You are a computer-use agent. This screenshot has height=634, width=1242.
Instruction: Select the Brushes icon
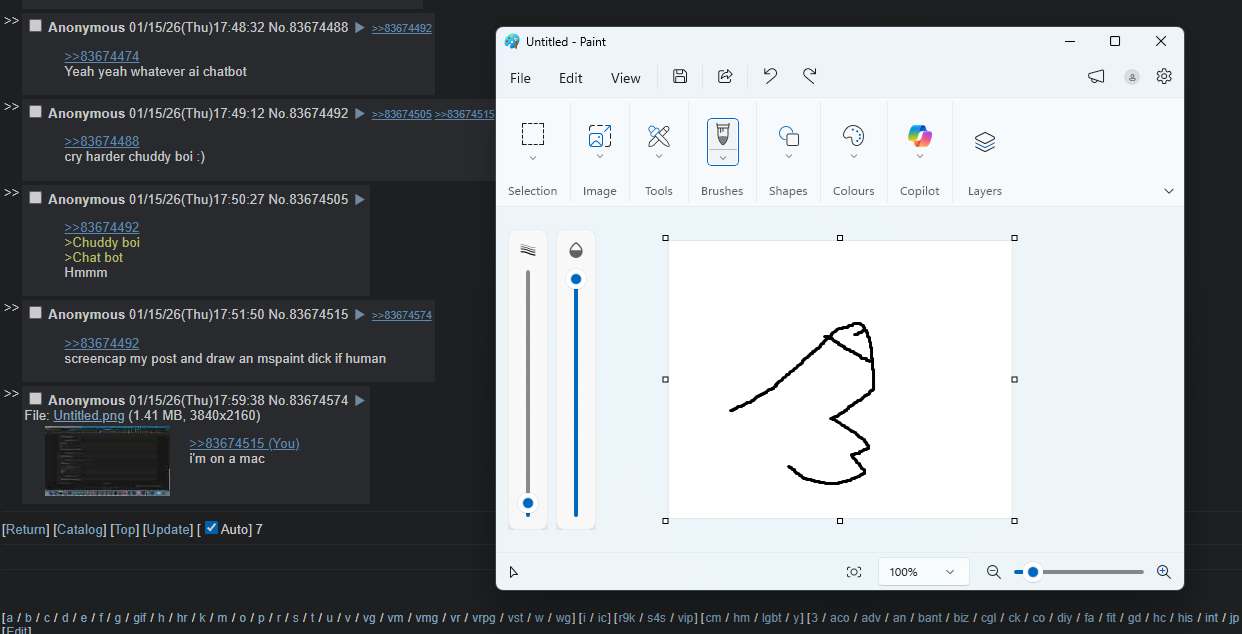pos(722,134)
